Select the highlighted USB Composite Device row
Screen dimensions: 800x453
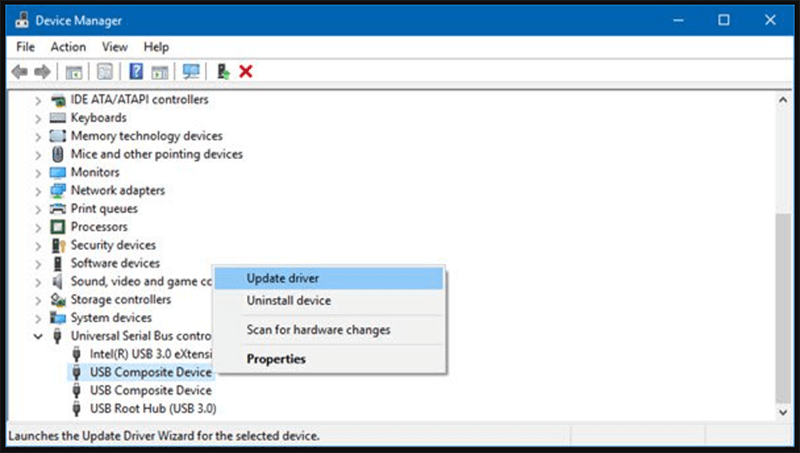click(x=141, y=372)
